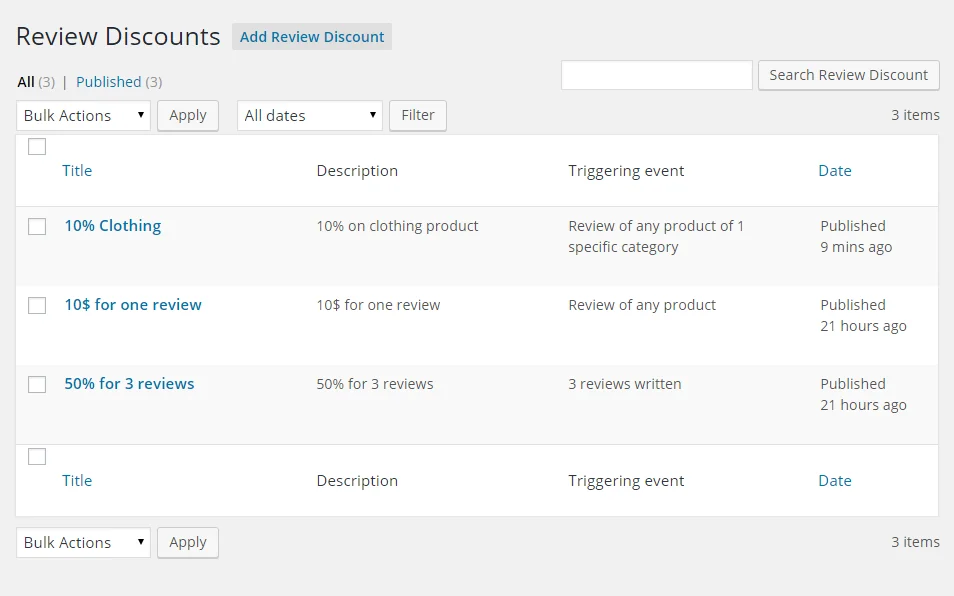Viewport: 954px width, 596px height.
Task: Click the bottom Apply button
Action: [188, 542]
